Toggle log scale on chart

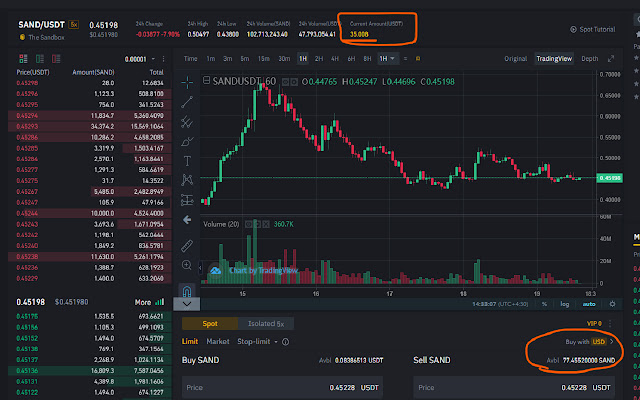pyautogui.click(x=564, y=304)
